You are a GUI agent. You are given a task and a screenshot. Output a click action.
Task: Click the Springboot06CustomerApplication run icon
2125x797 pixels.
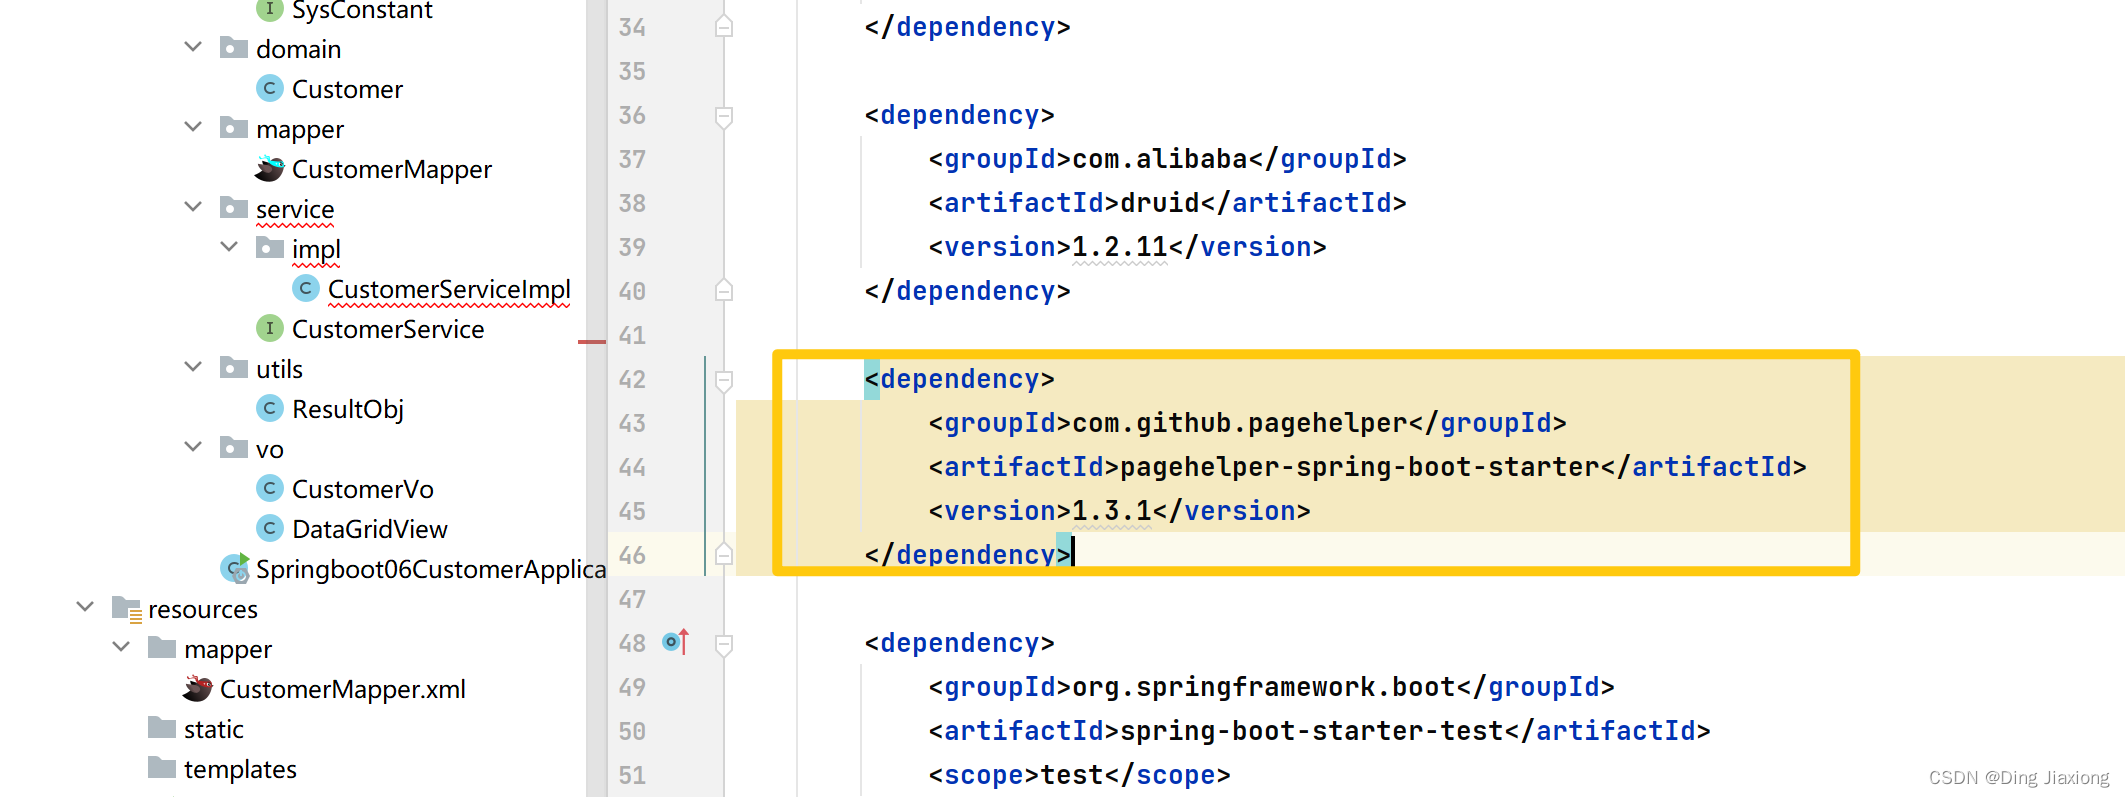(x=235, y=569)
